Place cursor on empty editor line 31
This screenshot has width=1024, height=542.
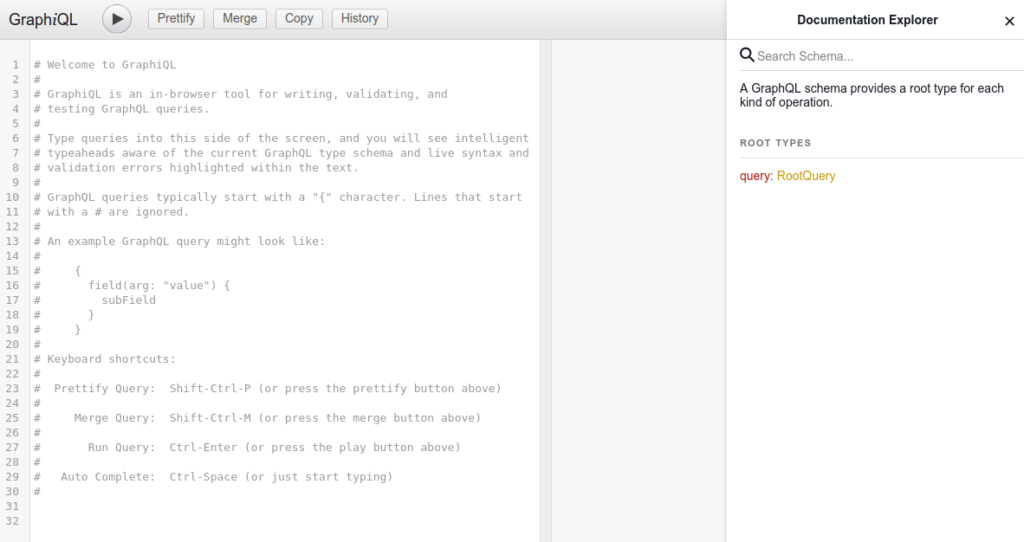[x=285, y=506]
